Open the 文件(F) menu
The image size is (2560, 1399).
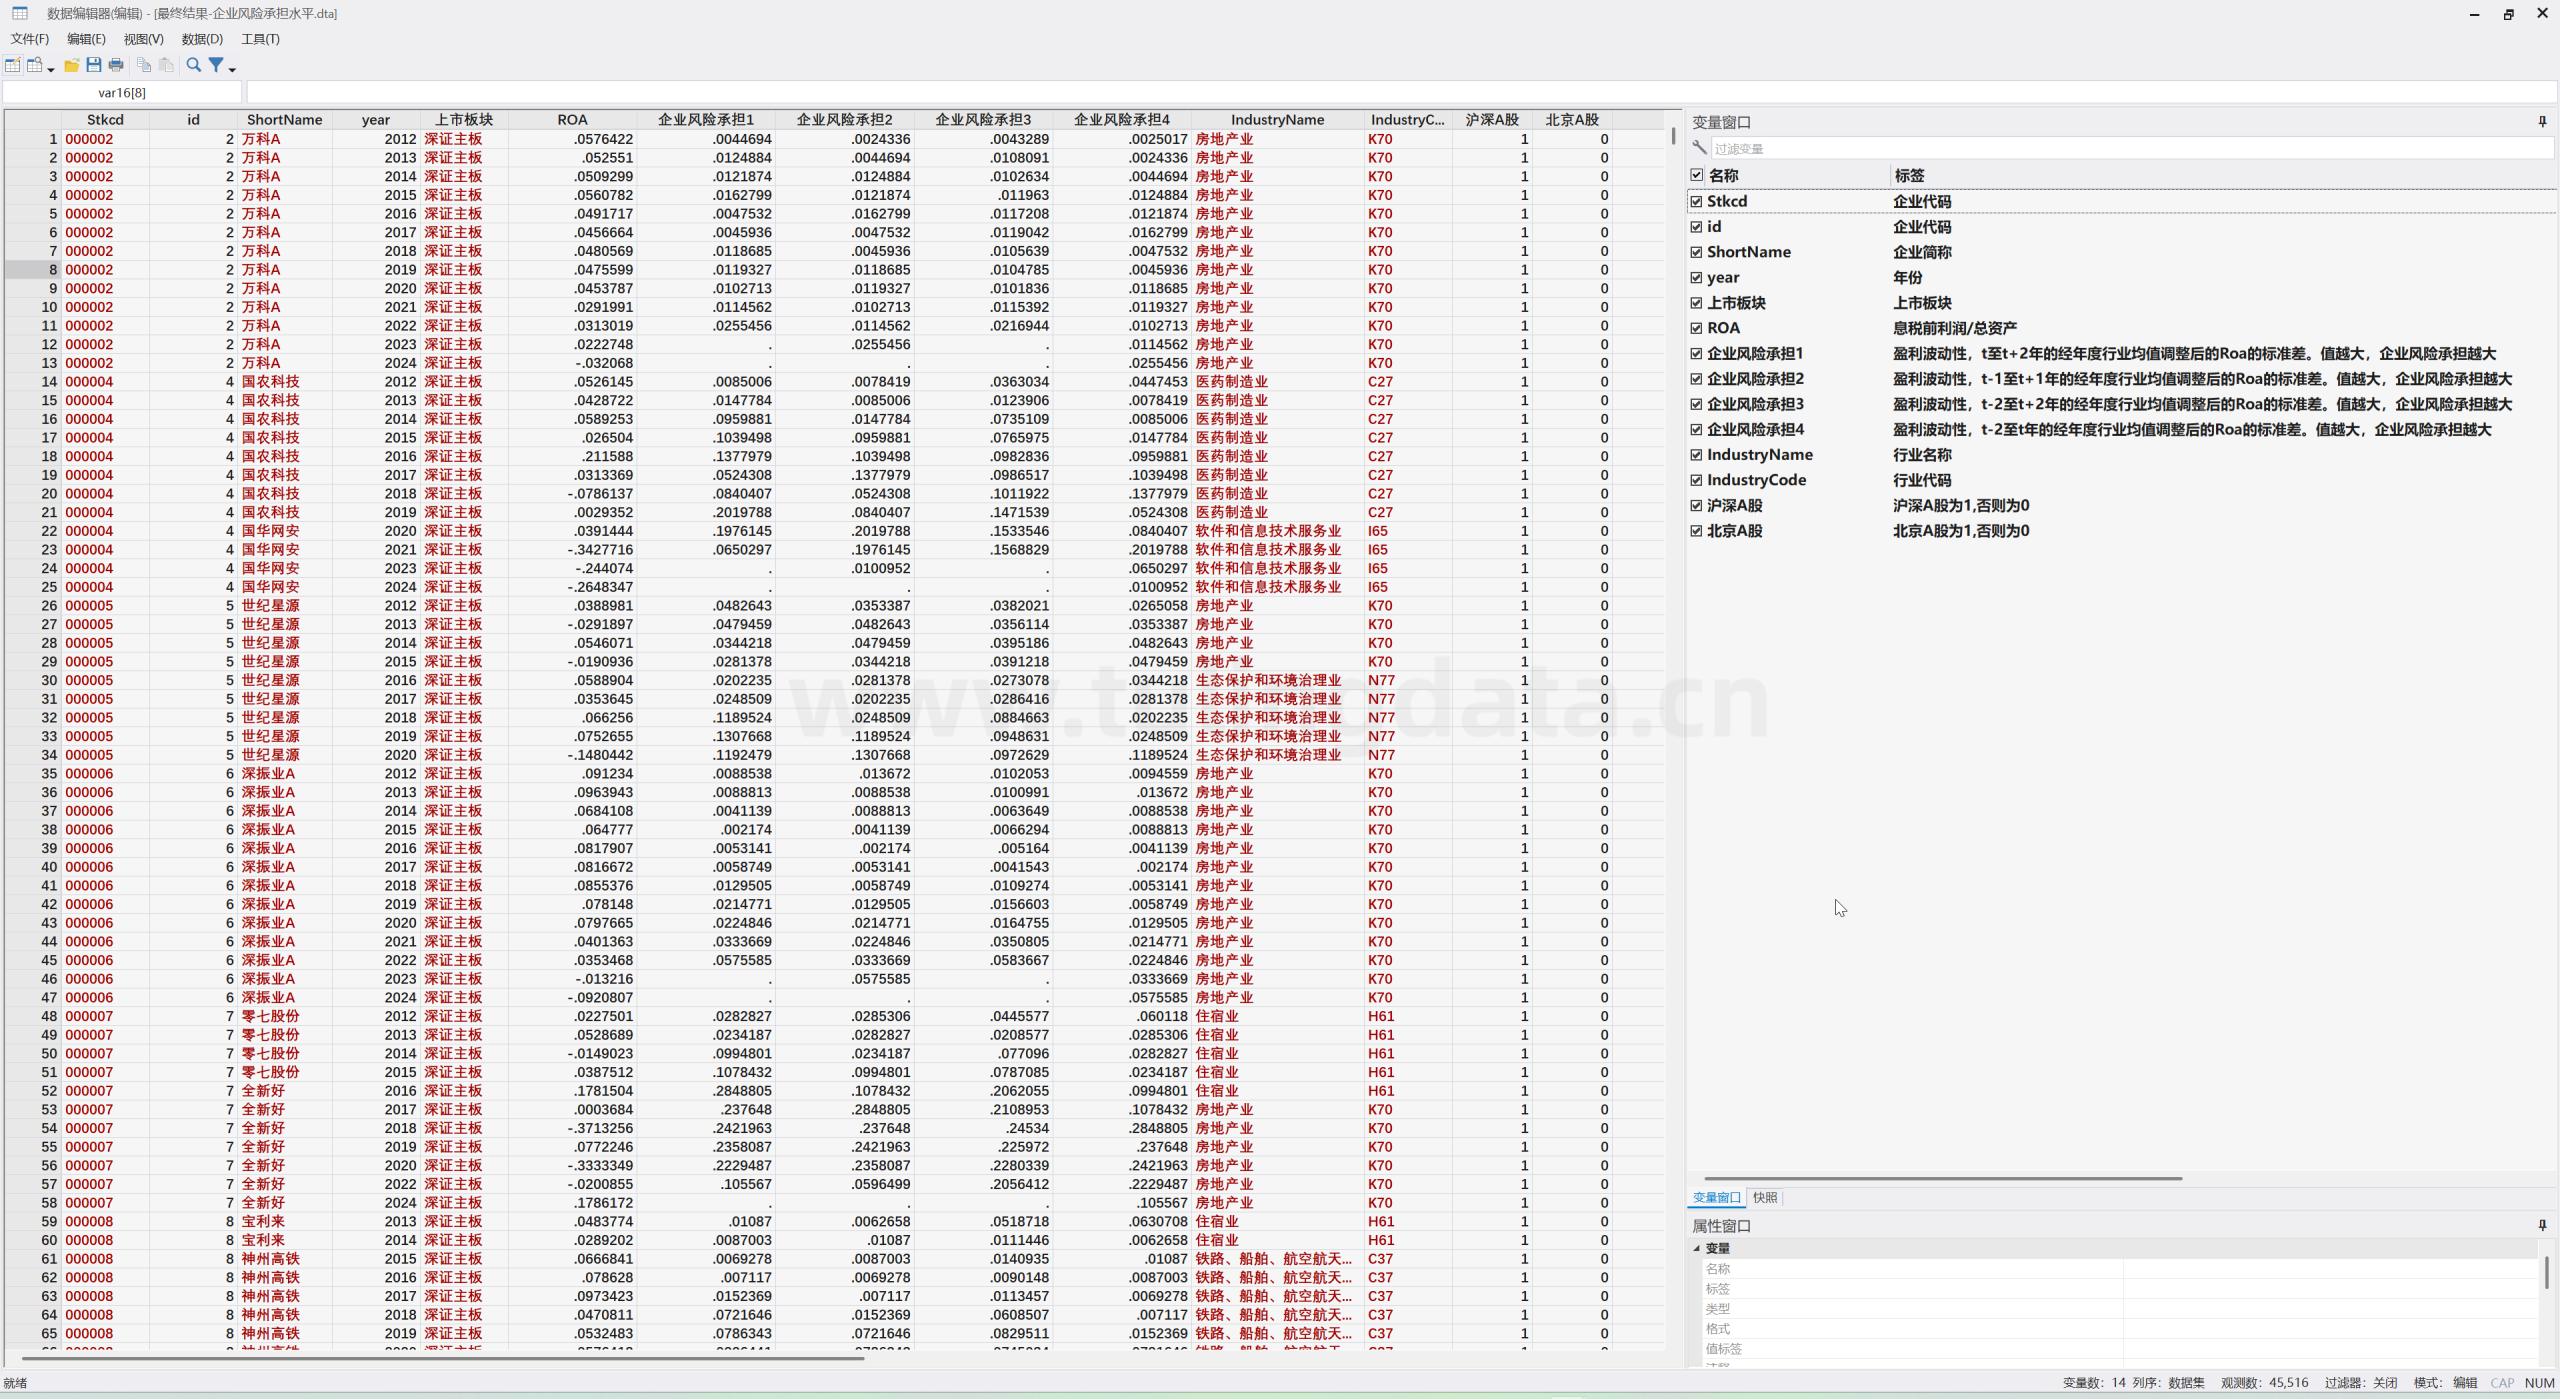pyautogui.click(x=30, y=39)
